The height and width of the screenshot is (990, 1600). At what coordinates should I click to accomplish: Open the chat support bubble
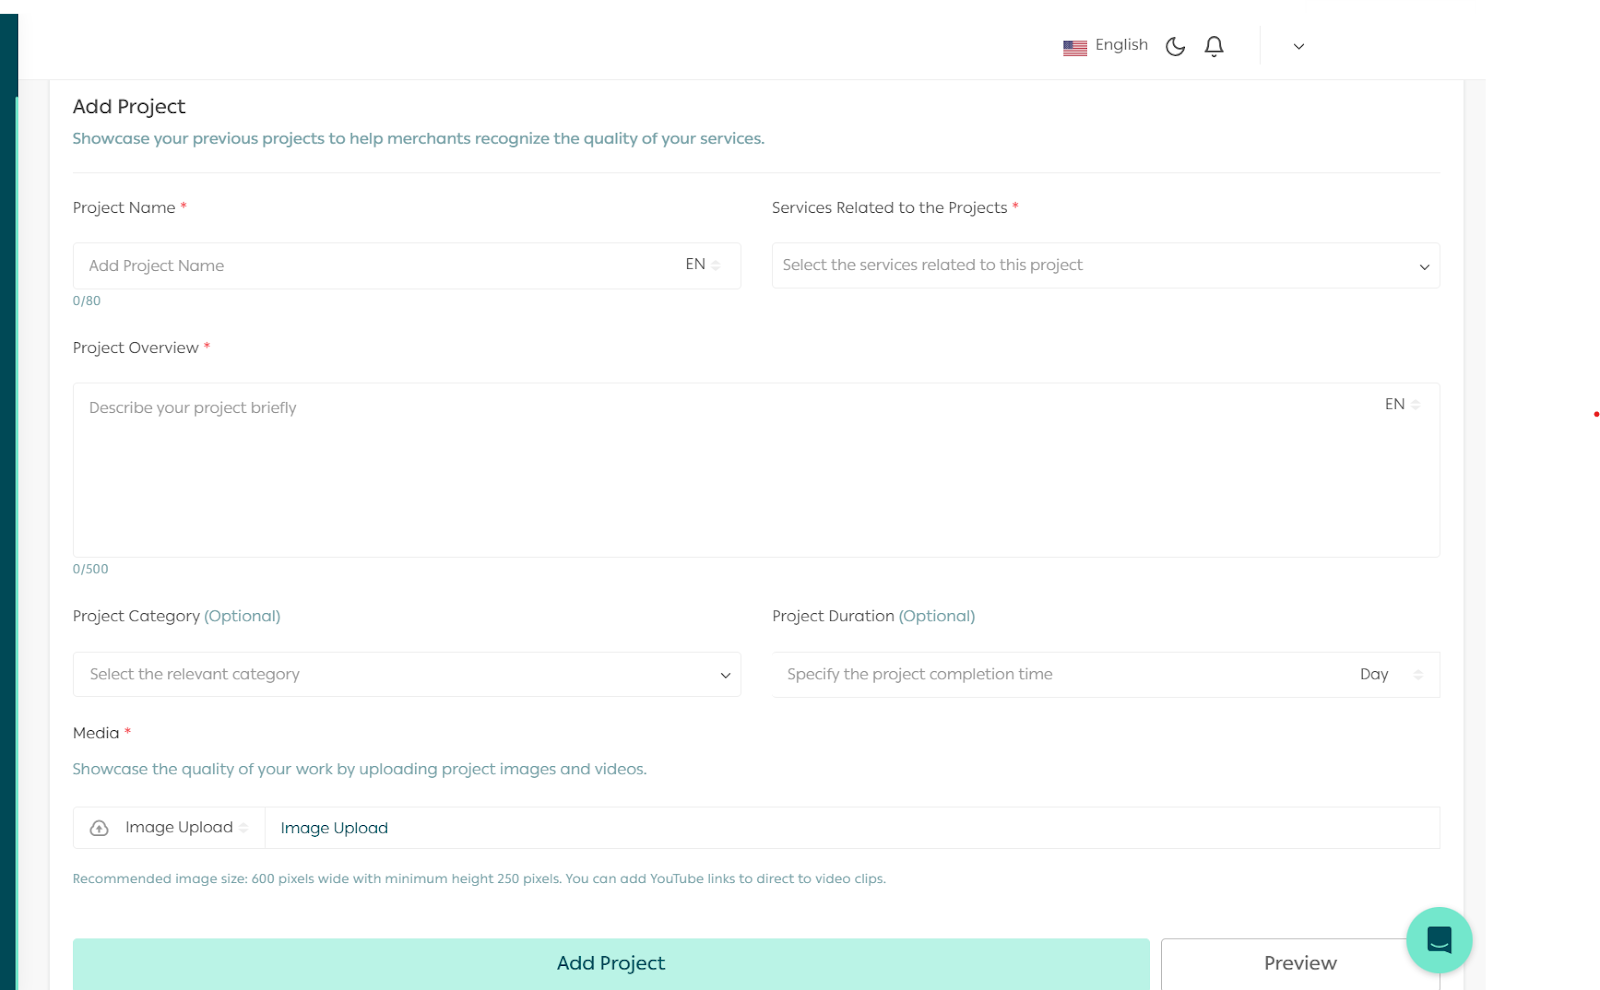(x=1438, y=940)
